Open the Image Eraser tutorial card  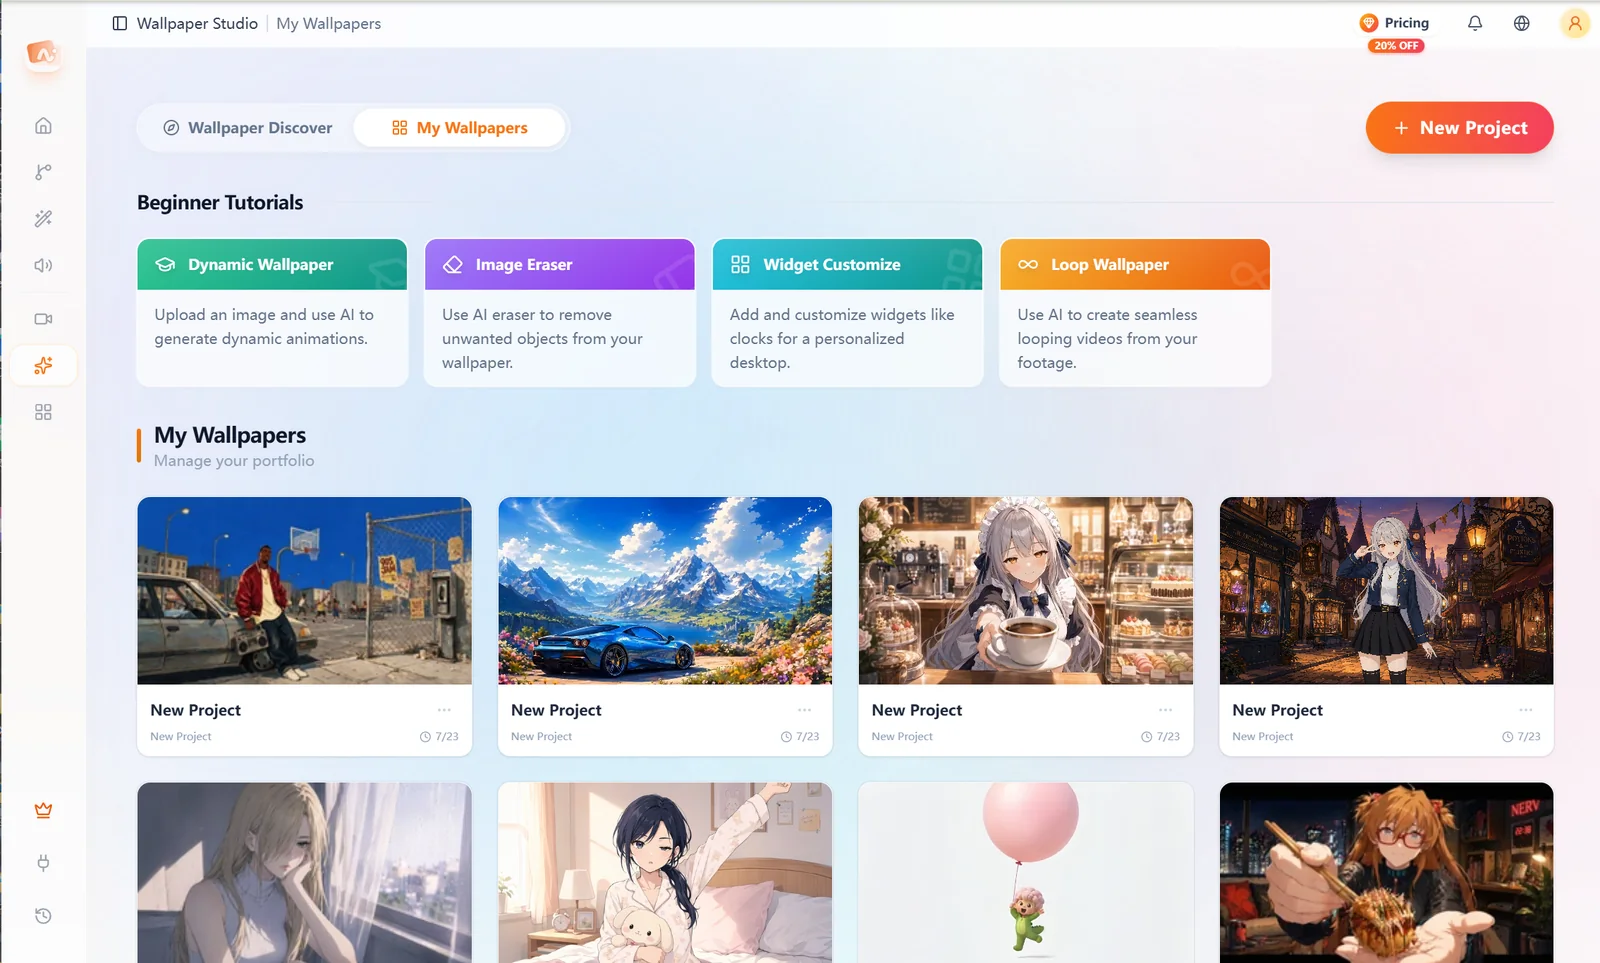point(560,312)
